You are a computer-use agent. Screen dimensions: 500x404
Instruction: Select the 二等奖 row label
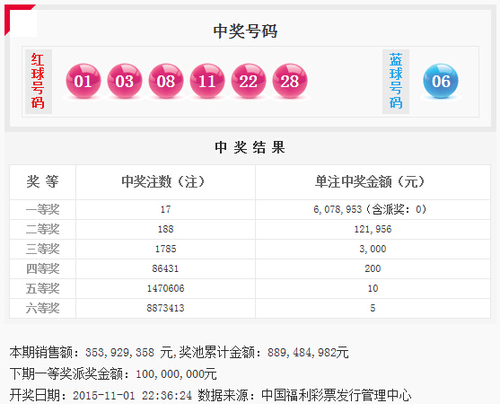[x=43, y=229]
